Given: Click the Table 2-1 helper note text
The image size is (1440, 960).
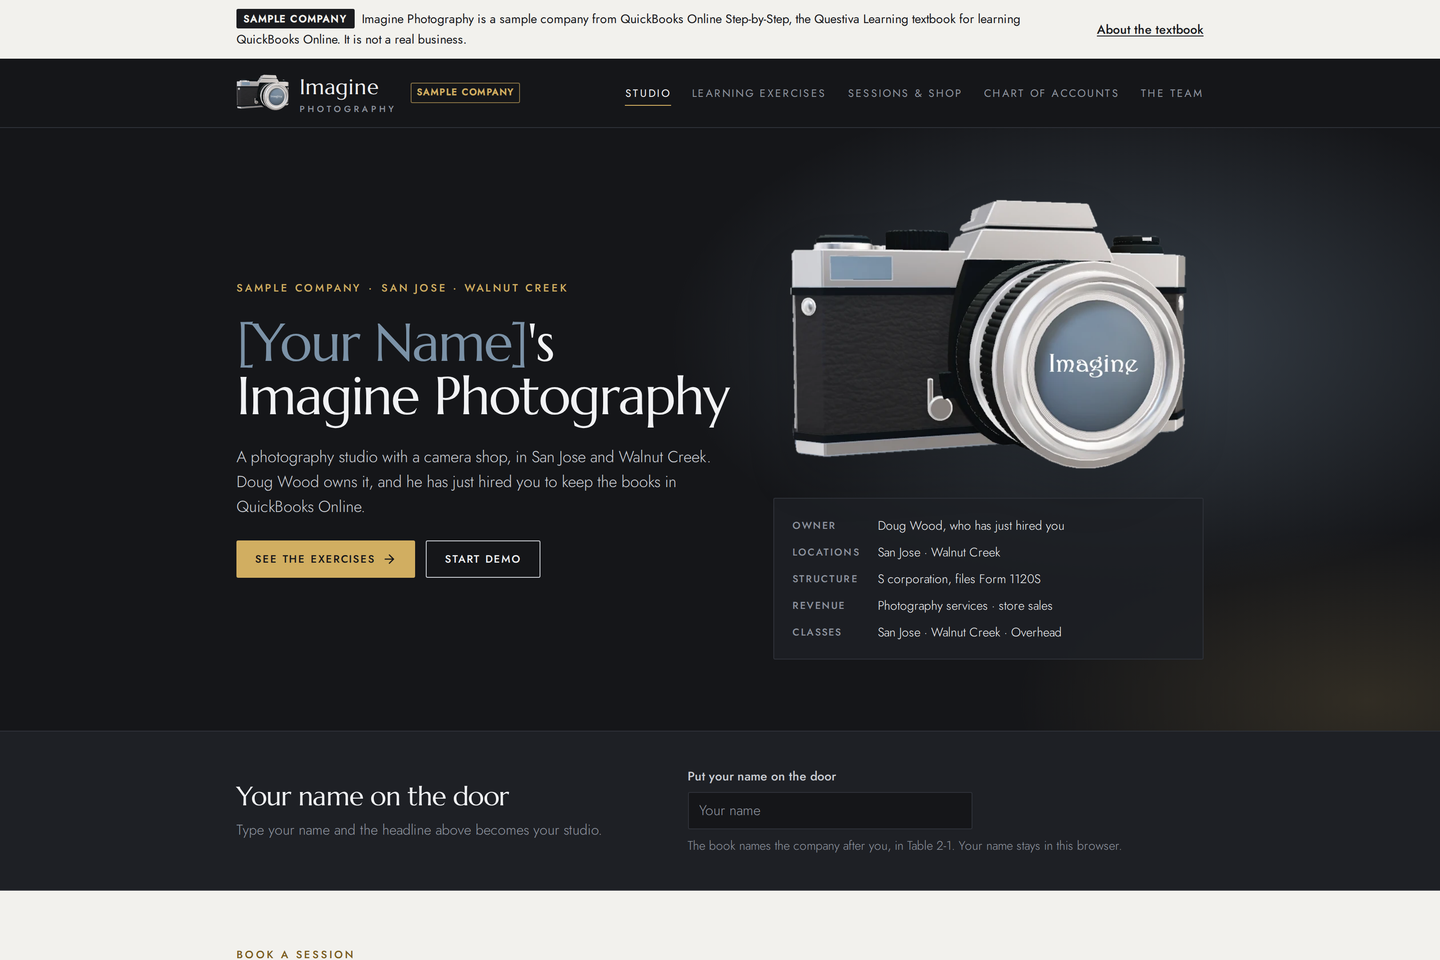Looking at the screenshot, I should click(904, 846).
